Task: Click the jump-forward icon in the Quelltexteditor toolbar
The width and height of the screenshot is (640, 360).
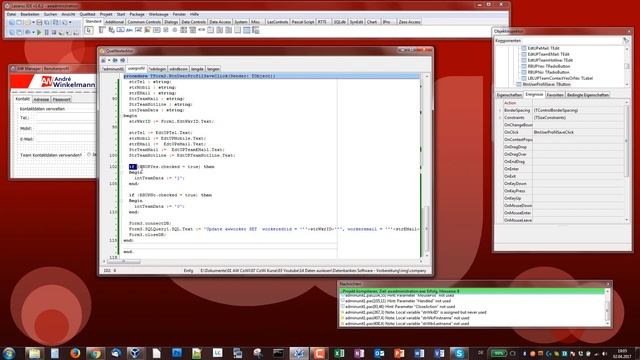Action: tap(122, 60)
